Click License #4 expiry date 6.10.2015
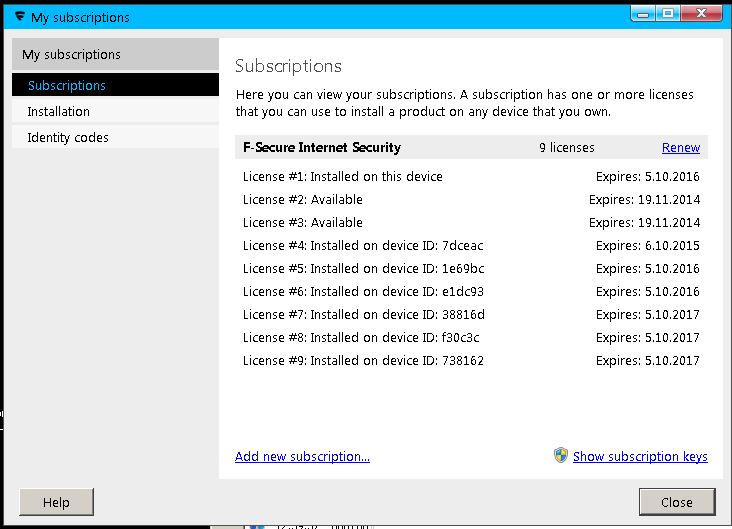Image resolution: width=732 pixels, height=529 pixels. click(648, 246)
